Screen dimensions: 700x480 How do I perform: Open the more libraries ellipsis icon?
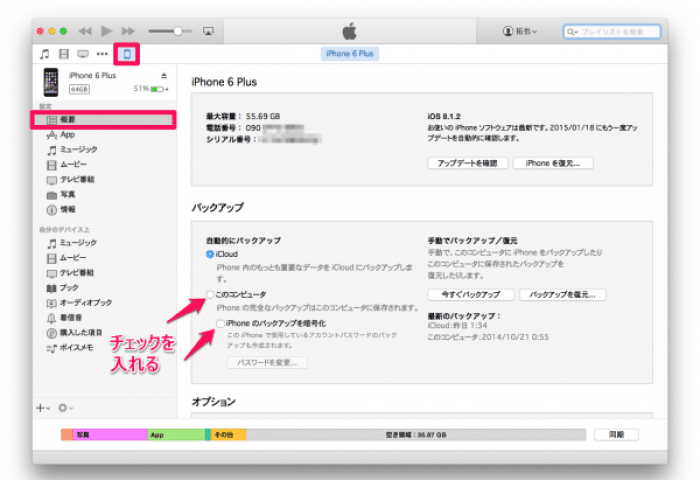pos(102,54)
